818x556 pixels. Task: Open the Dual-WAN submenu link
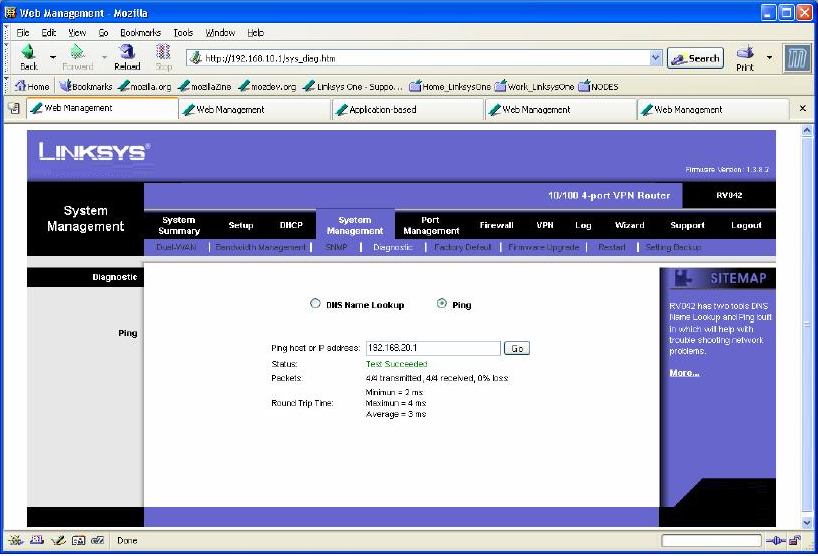click(x=176, y=247)
